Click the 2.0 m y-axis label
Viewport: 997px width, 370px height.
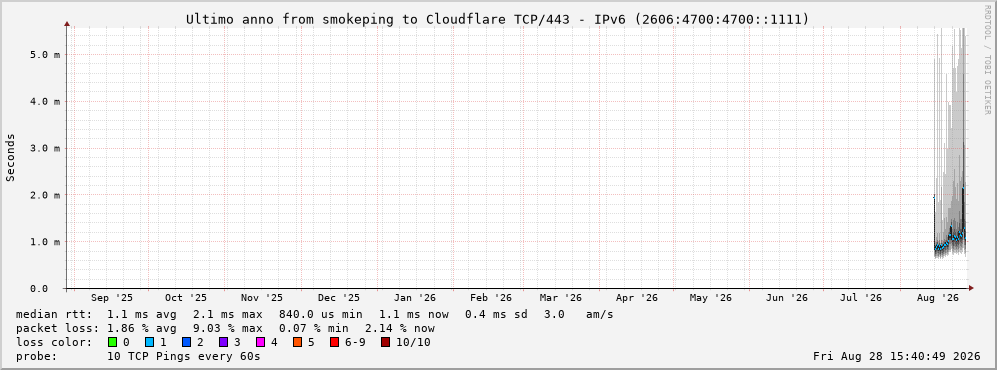tap(45, 195)
